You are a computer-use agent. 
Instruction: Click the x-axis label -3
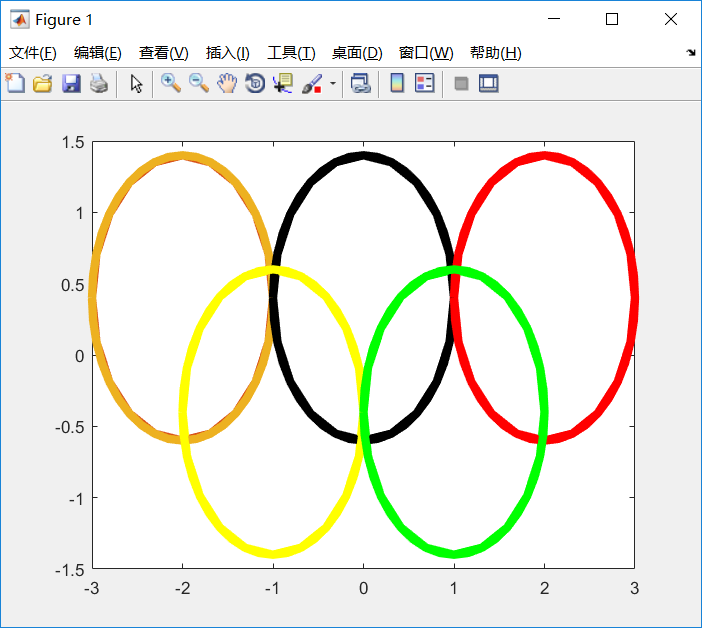91,588
